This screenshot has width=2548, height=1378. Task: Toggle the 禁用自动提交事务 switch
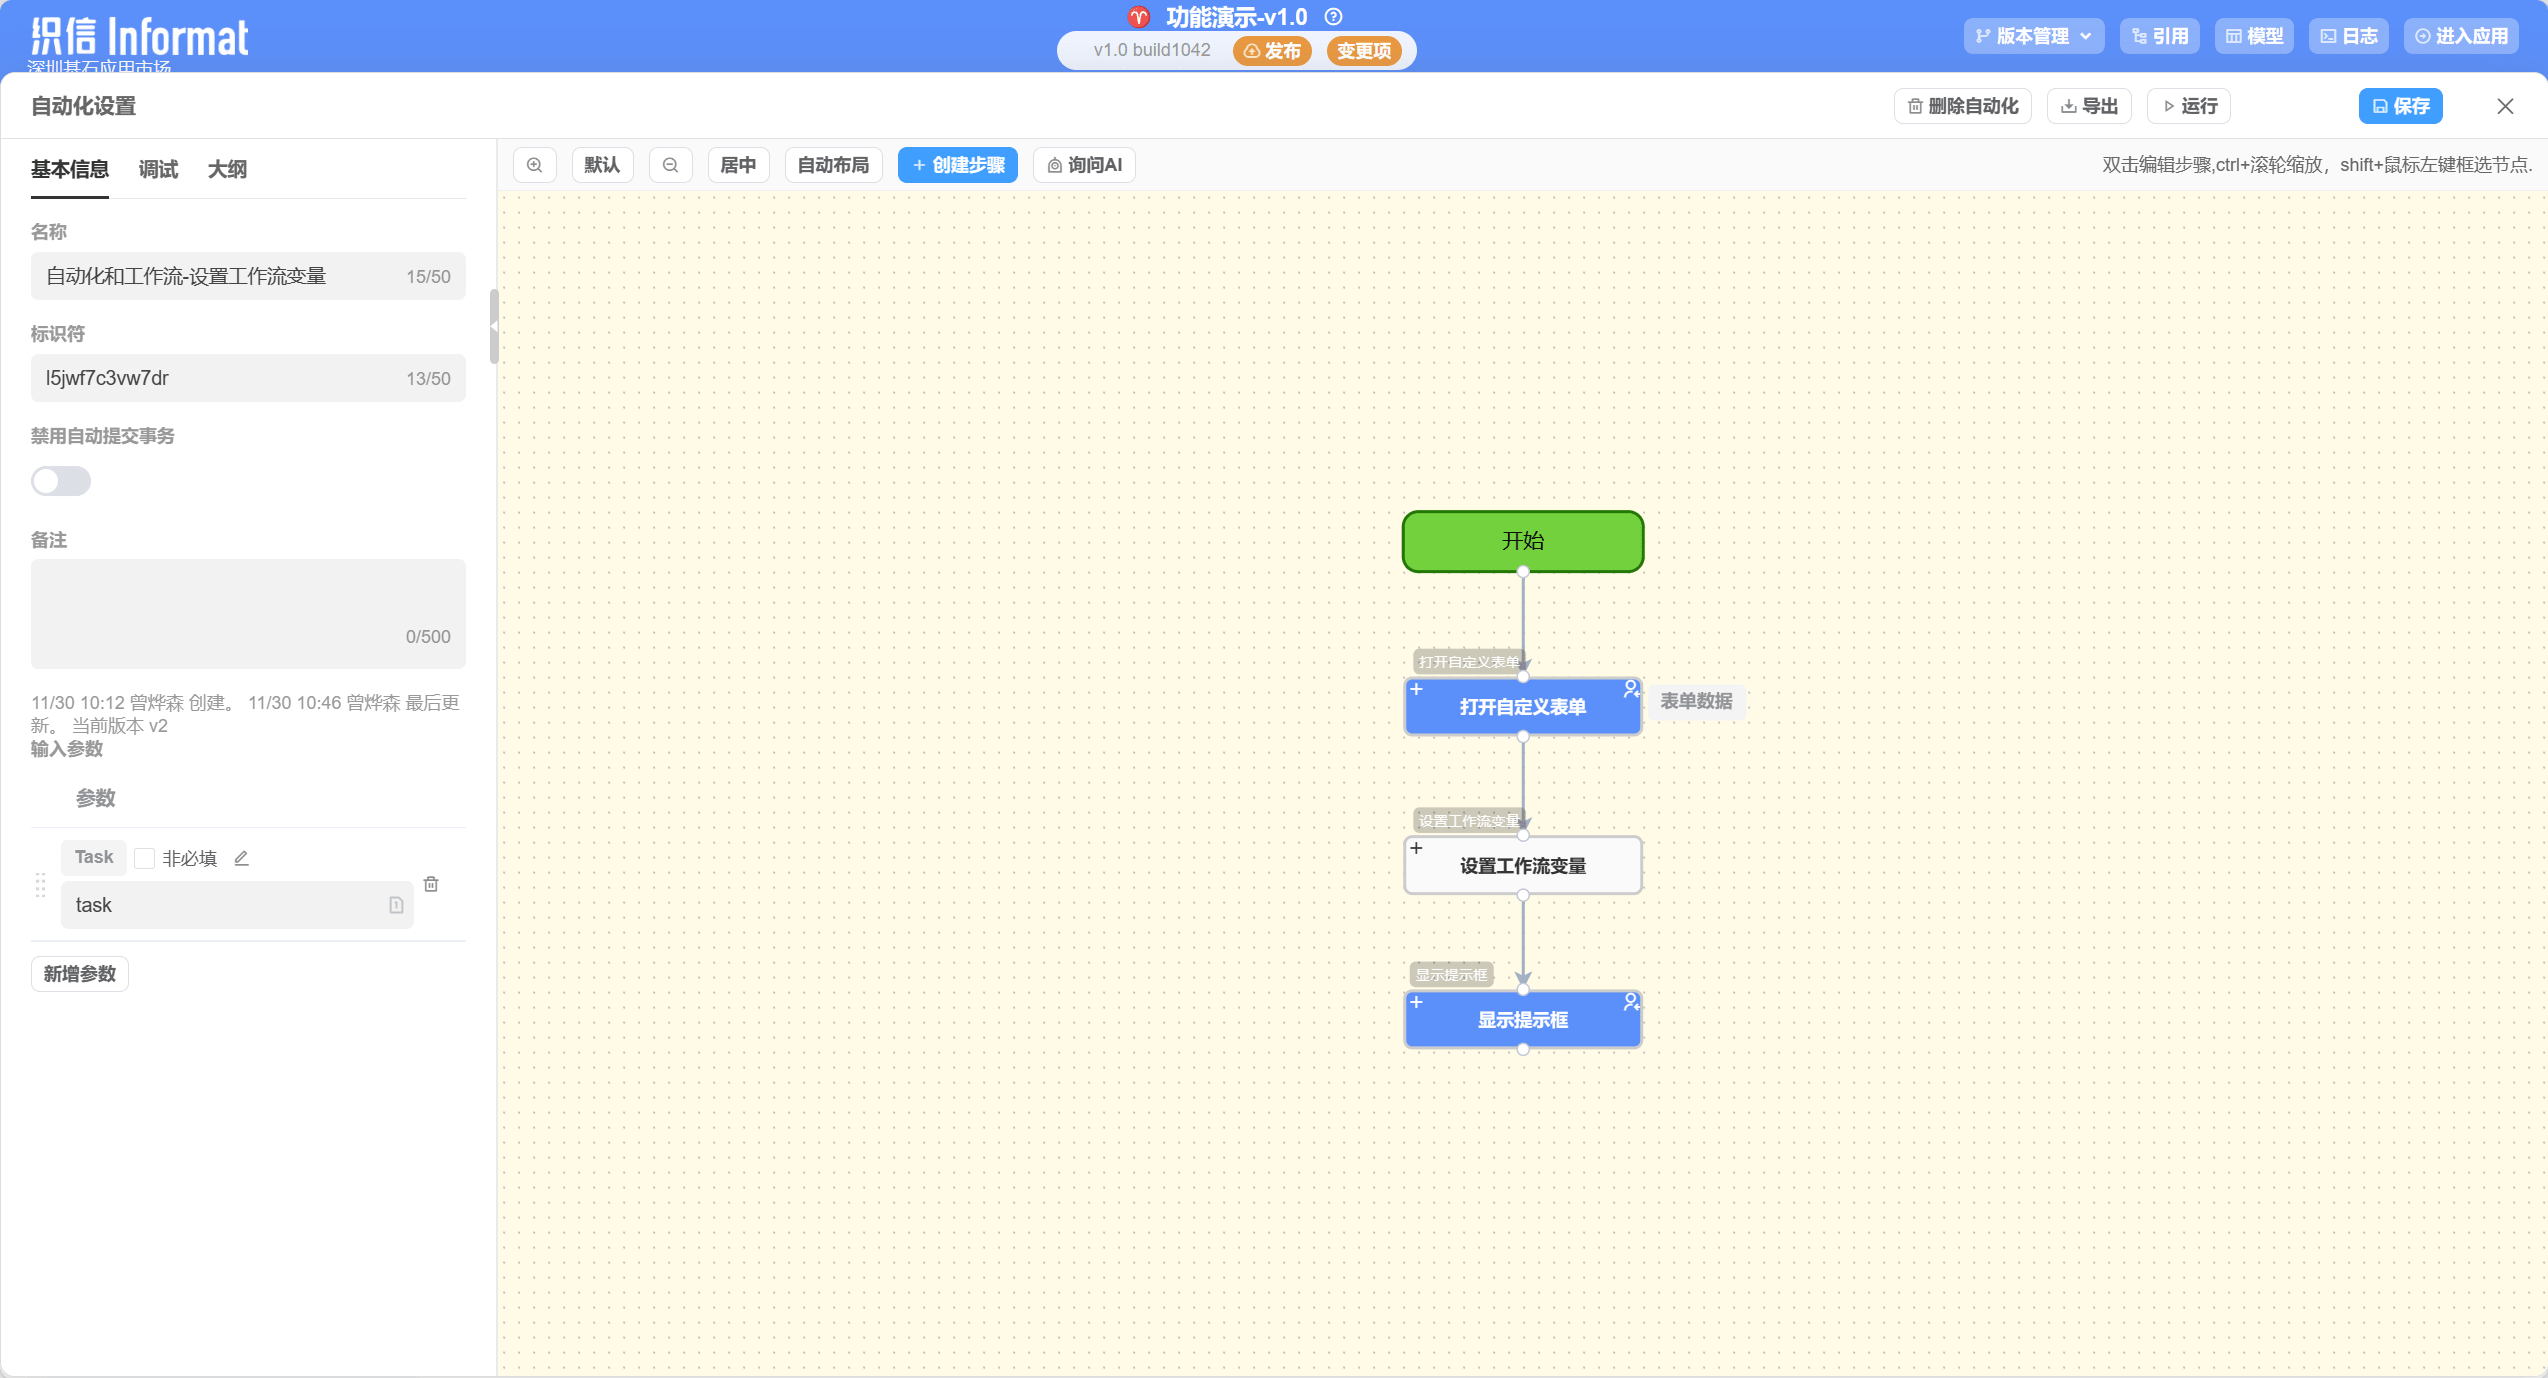(61, 481)
